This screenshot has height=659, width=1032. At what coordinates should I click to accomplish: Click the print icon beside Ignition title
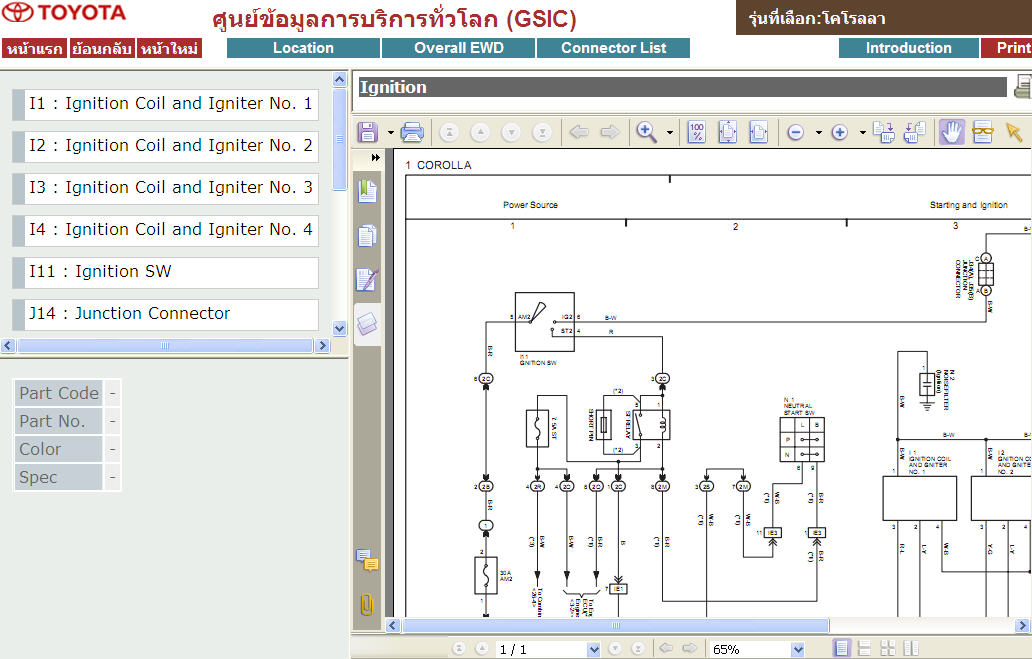coord(1023,87)
